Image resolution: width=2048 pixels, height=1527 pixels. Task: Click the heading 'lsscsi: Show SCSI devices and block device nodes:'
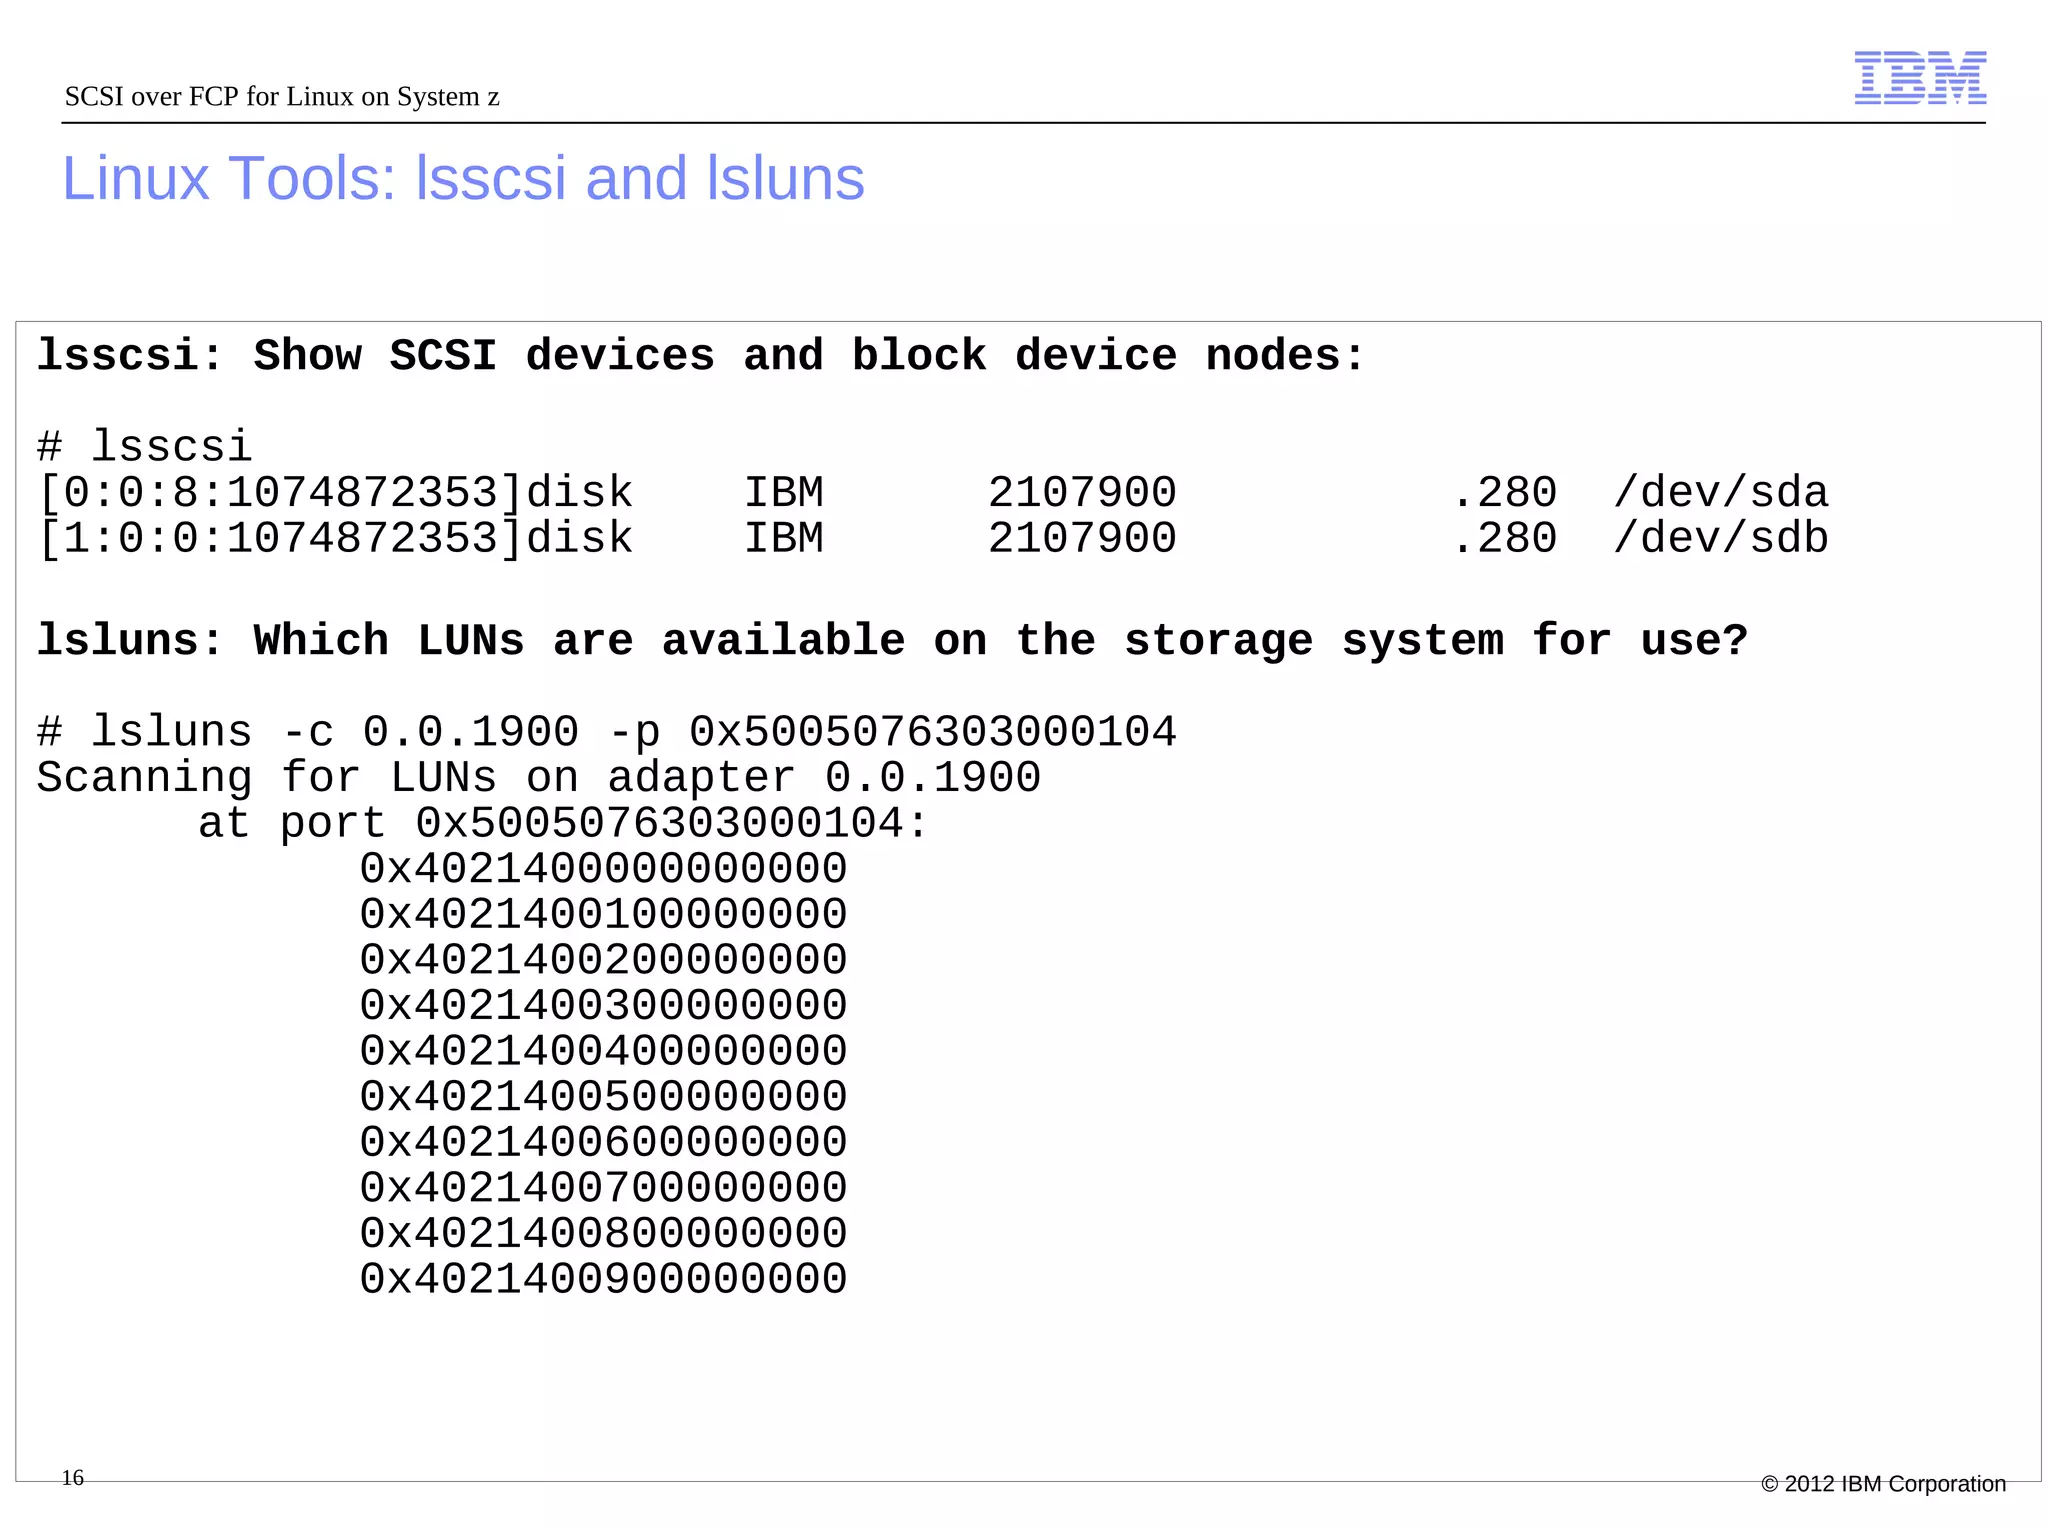pos(701,356)
